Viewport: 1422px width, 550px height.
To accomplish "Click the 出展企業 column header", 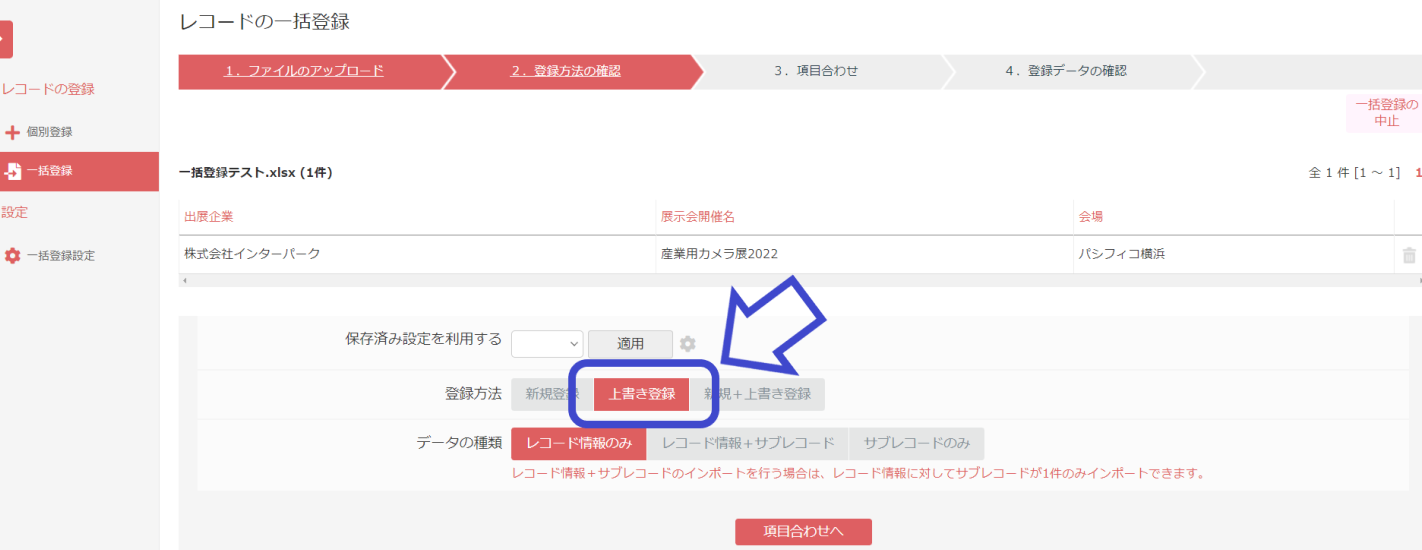I will (209, 217).
